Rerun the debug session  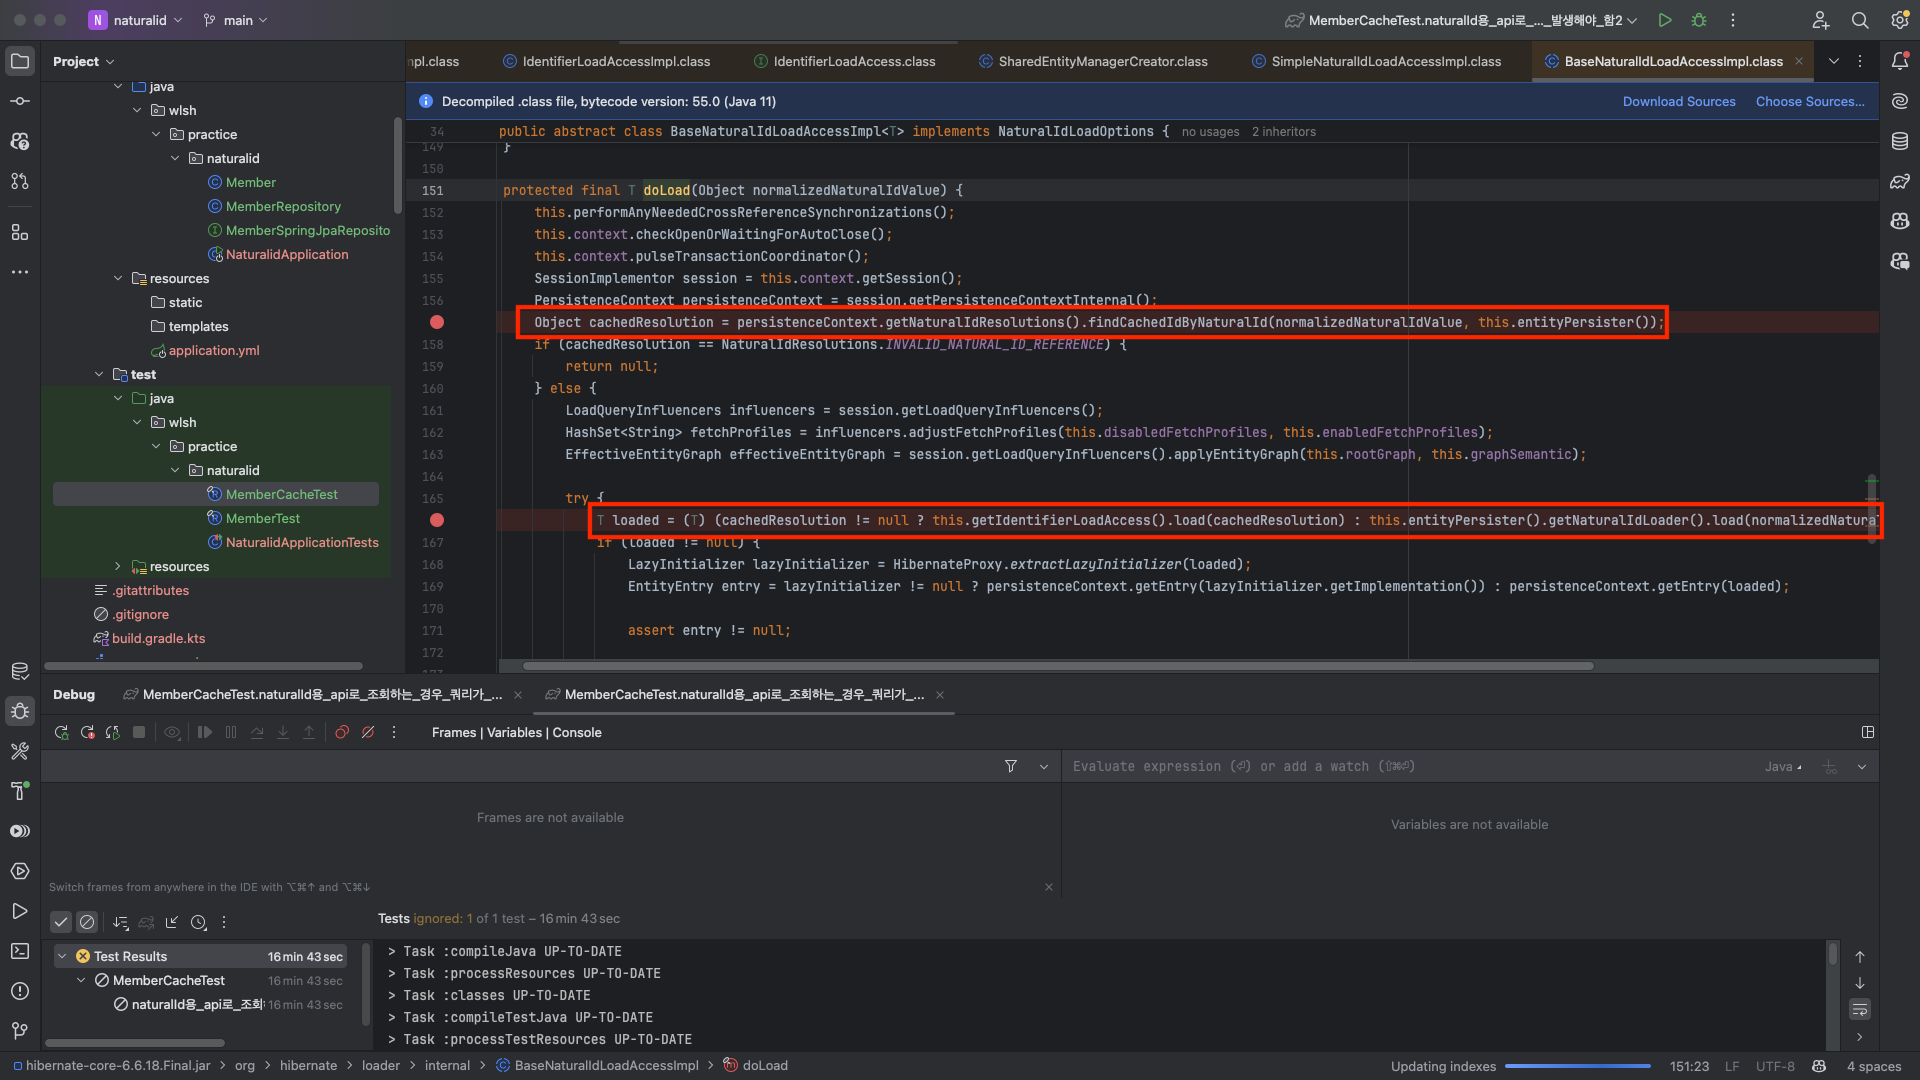pyautogui.click(x=61, y=732)
